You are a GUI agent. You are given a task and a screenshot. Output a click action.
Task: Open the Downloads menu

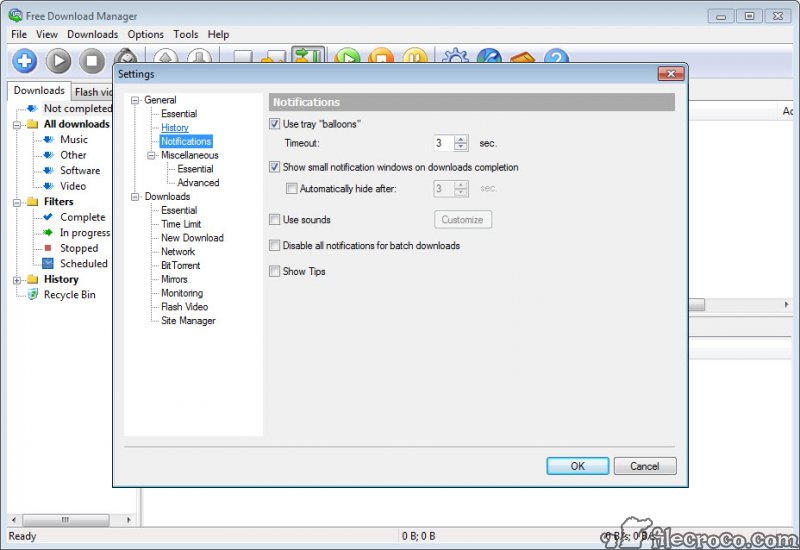92,34
